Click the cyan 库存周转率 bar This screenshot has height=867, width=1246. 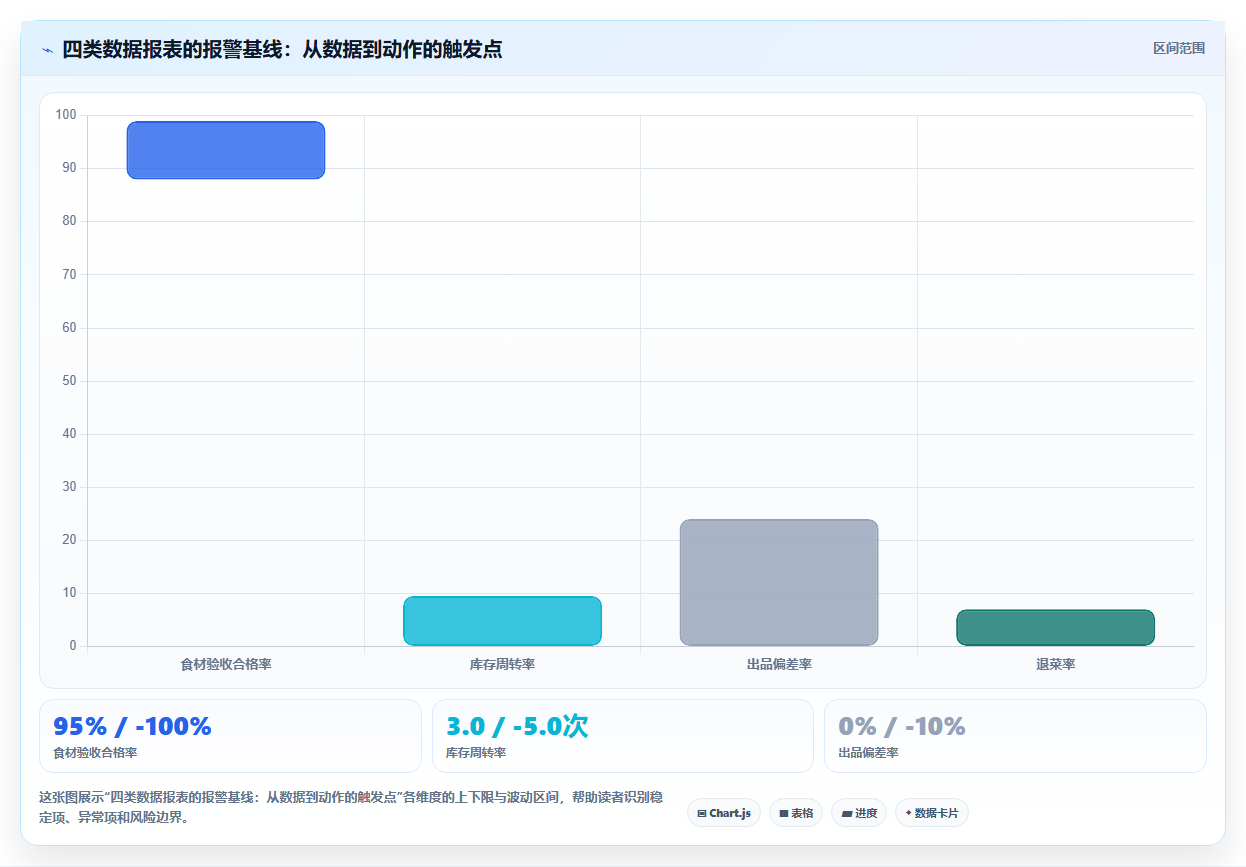[x=502, y=621]
